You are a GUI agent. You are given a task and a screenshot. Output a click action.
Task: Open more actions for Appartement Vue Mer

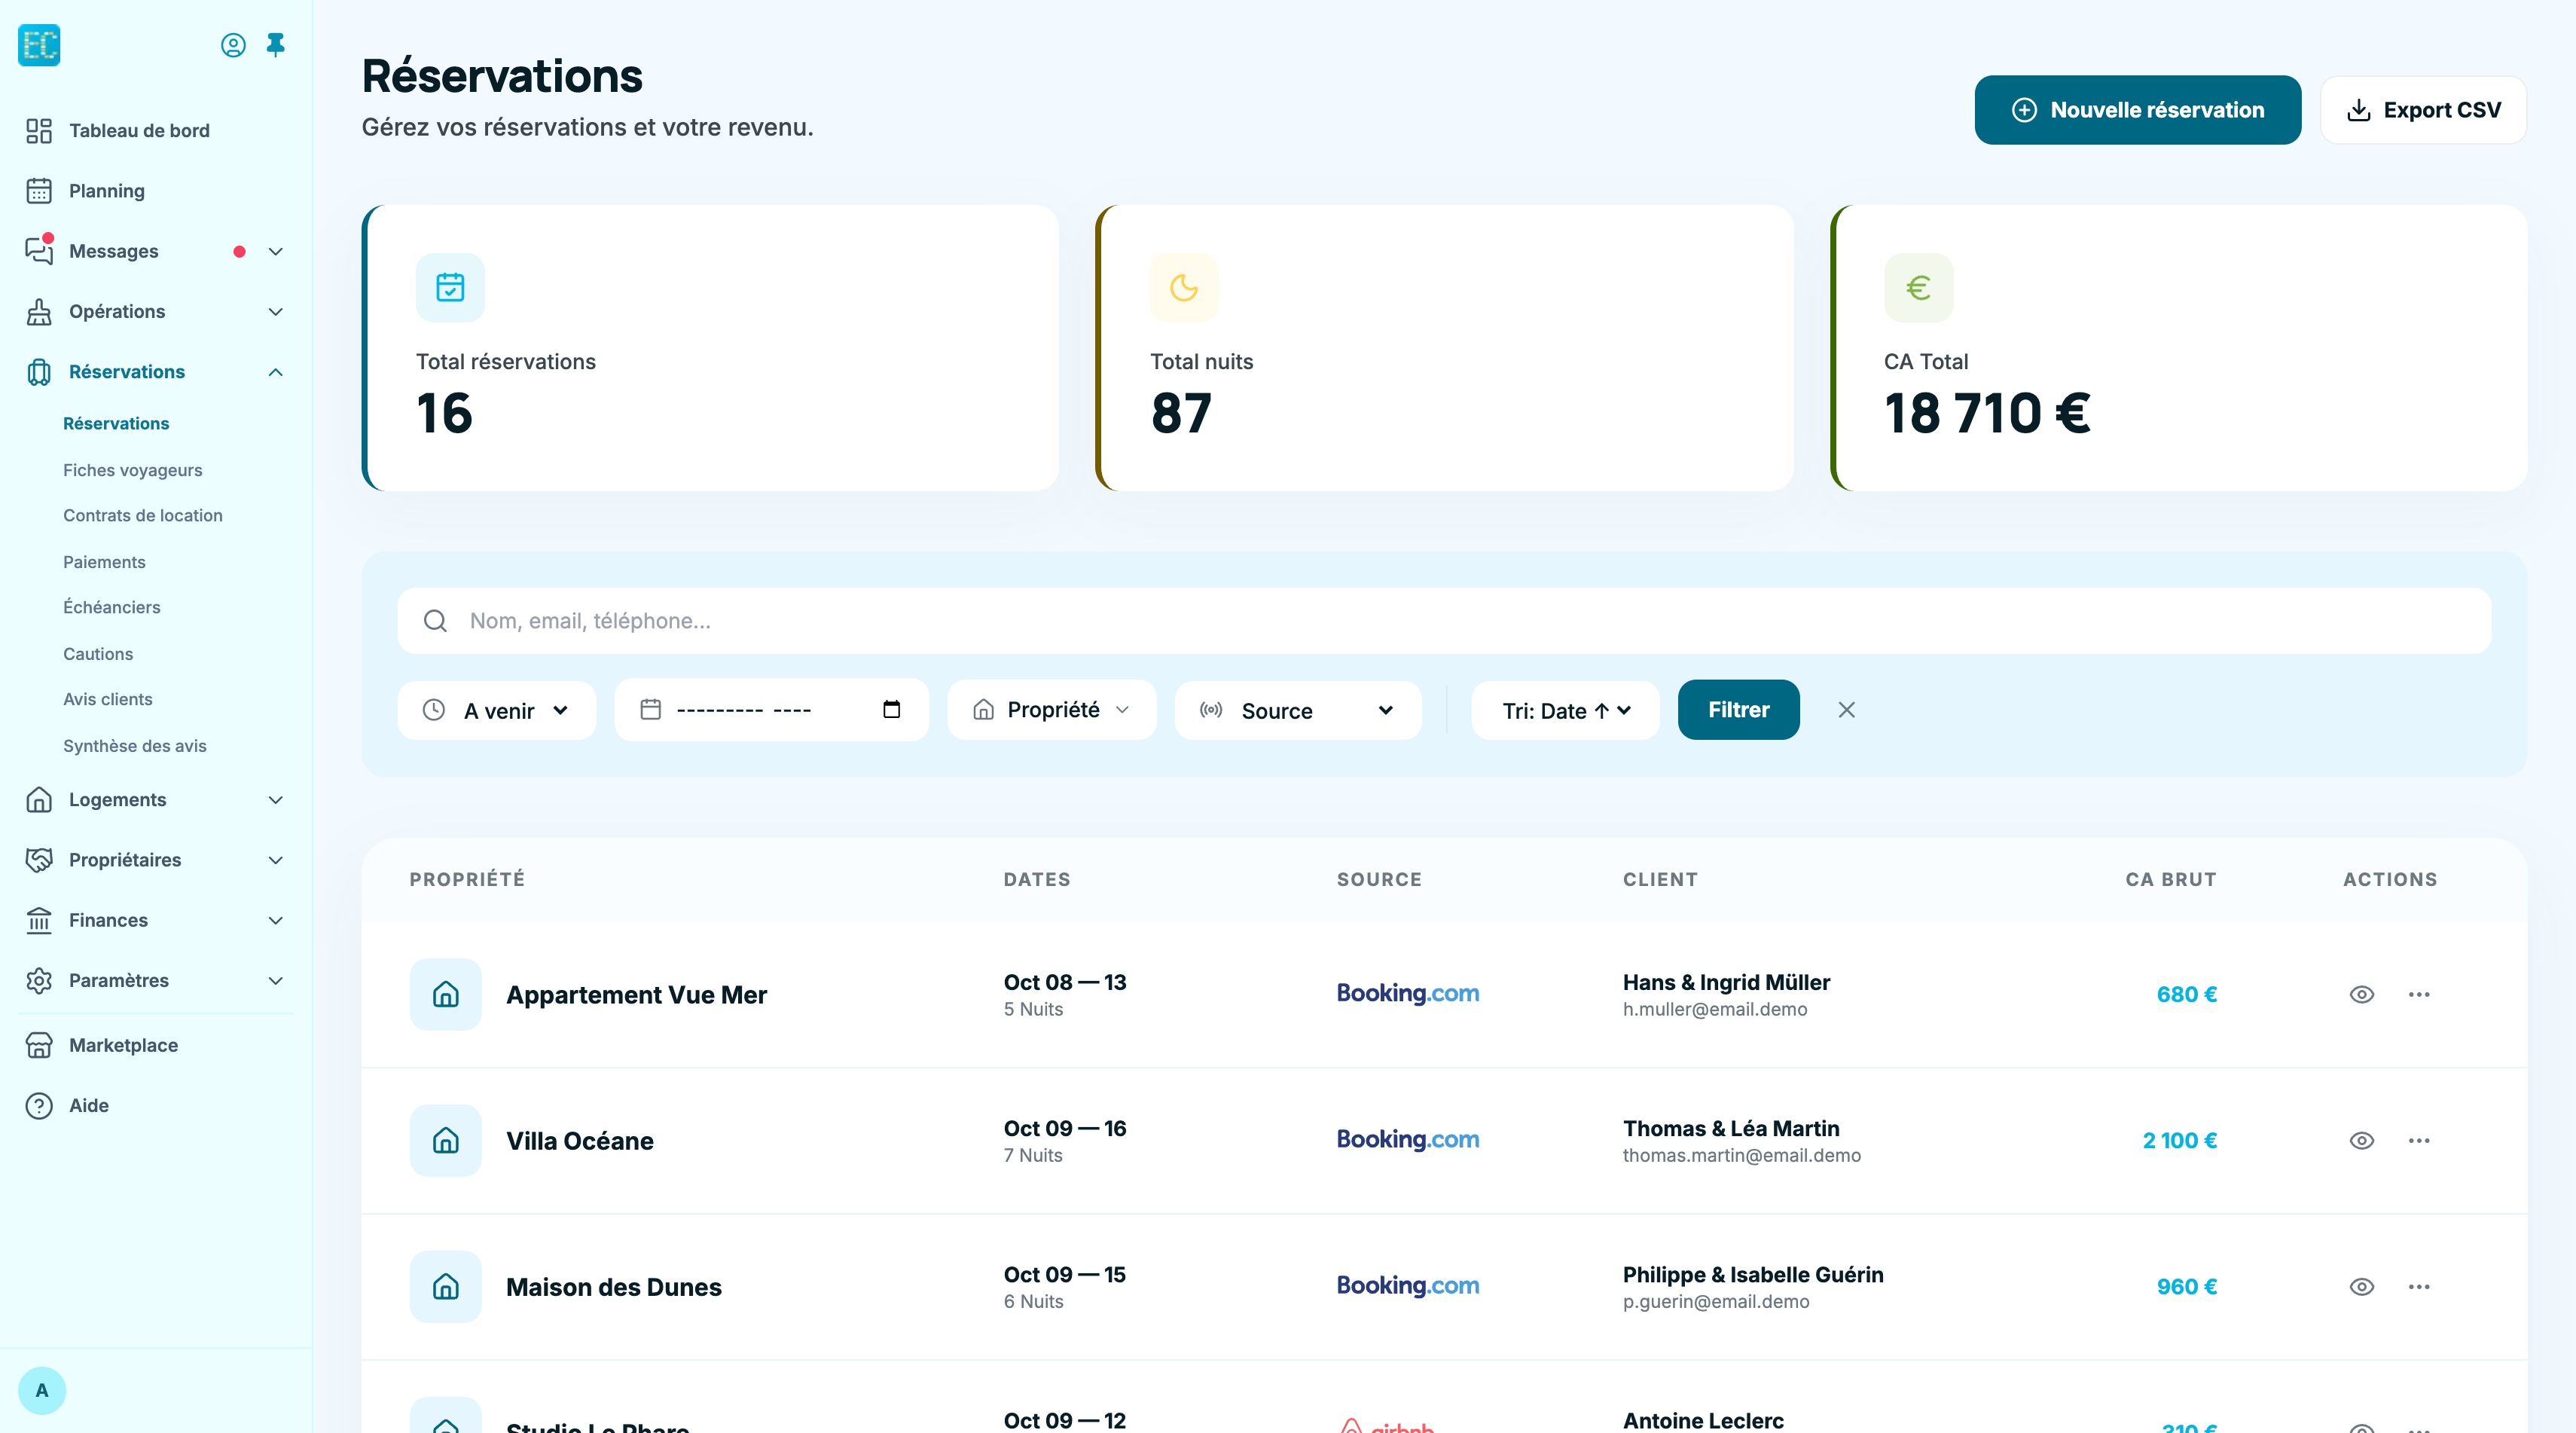tap(2419, 994)
